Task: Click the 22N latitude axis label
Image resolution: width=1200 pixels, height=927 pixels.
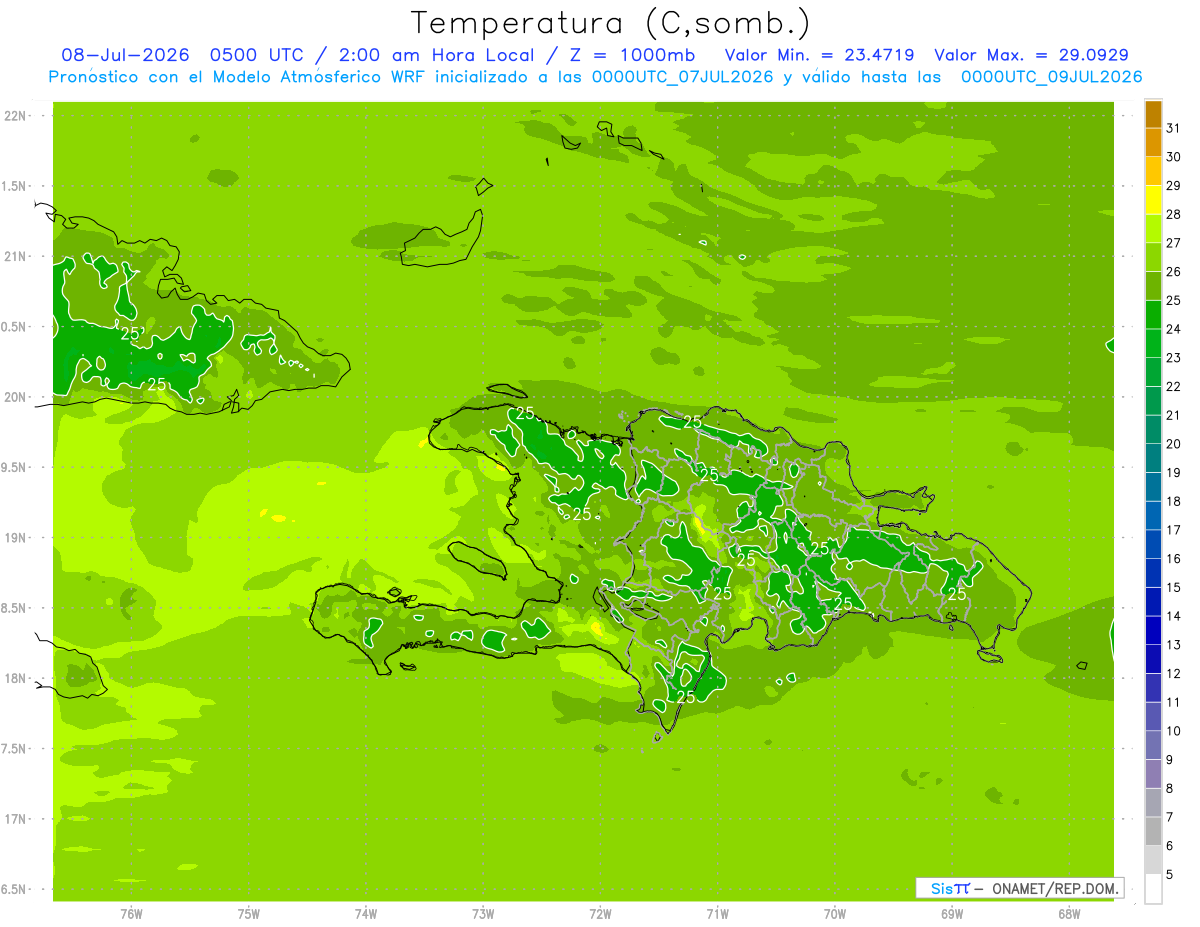Action: pos(14,116)
